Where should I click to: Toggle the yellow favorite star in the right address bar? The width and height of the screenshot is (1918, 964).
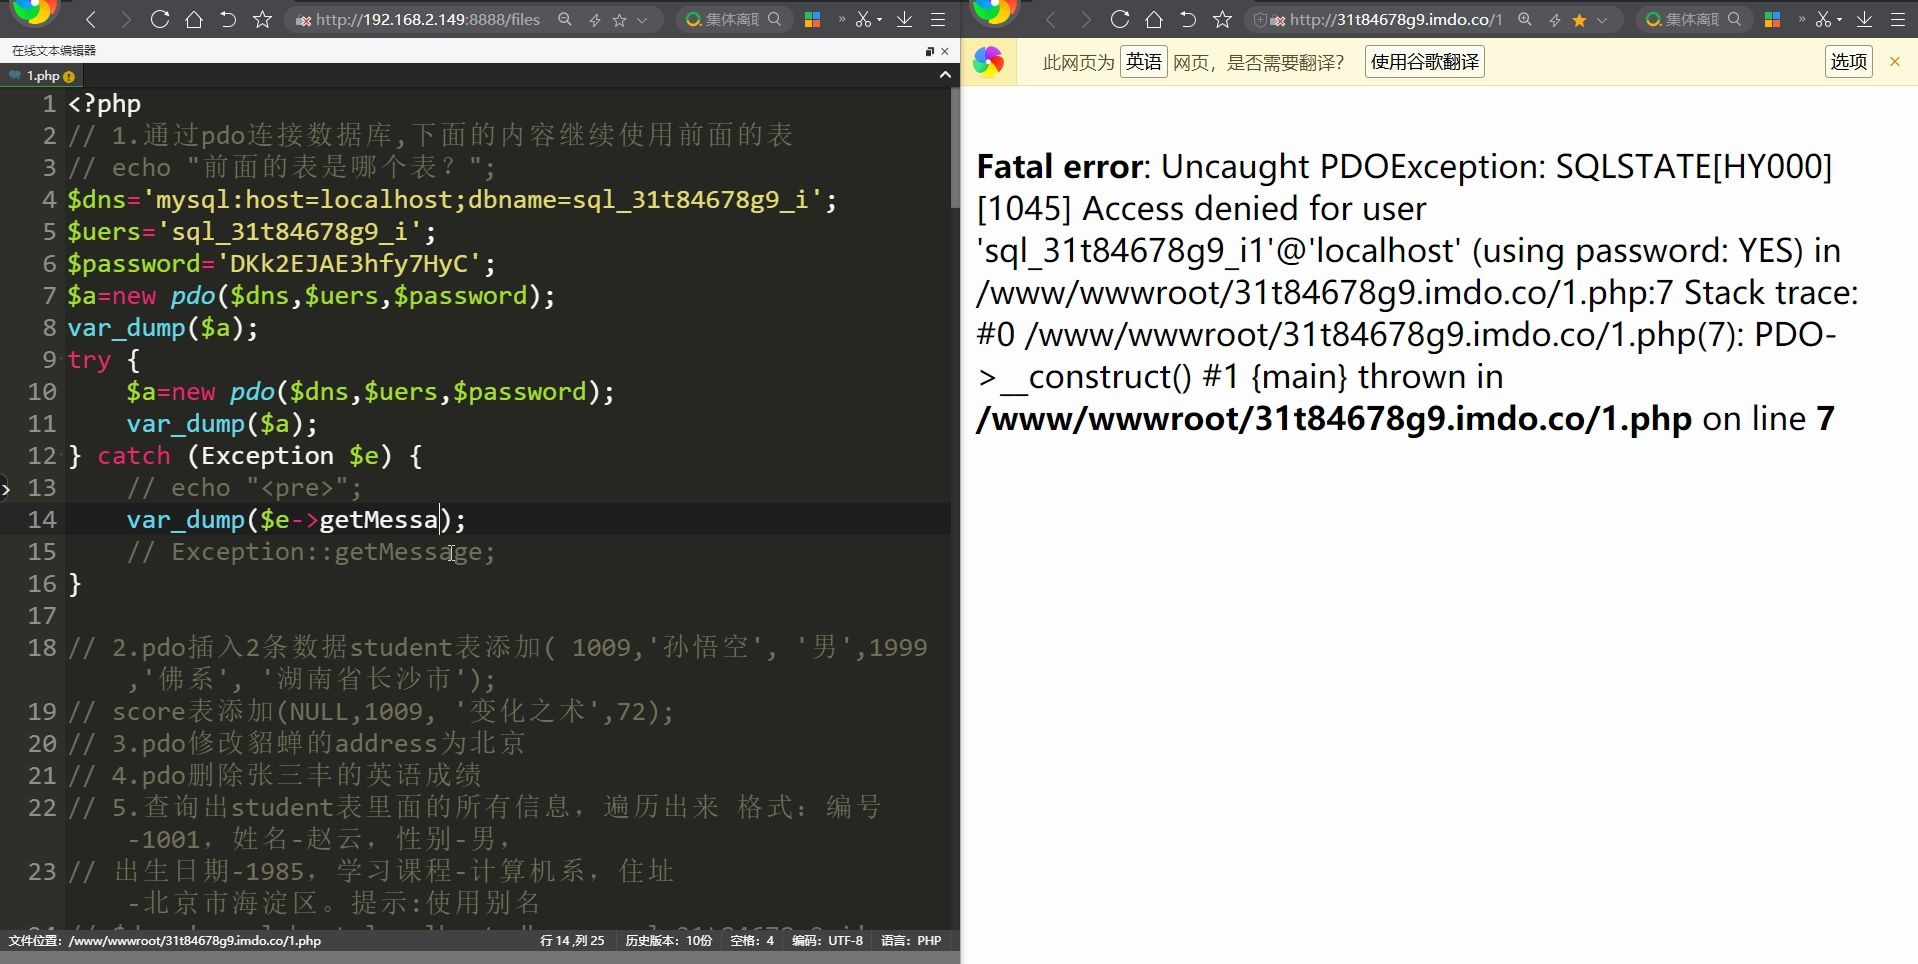click(x=1579, y=20)
